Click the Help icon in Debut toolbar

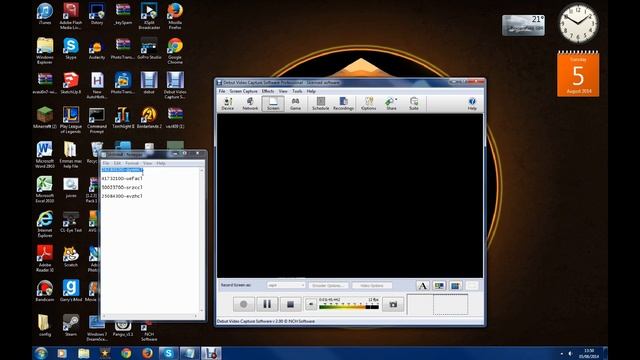point(472,104)
